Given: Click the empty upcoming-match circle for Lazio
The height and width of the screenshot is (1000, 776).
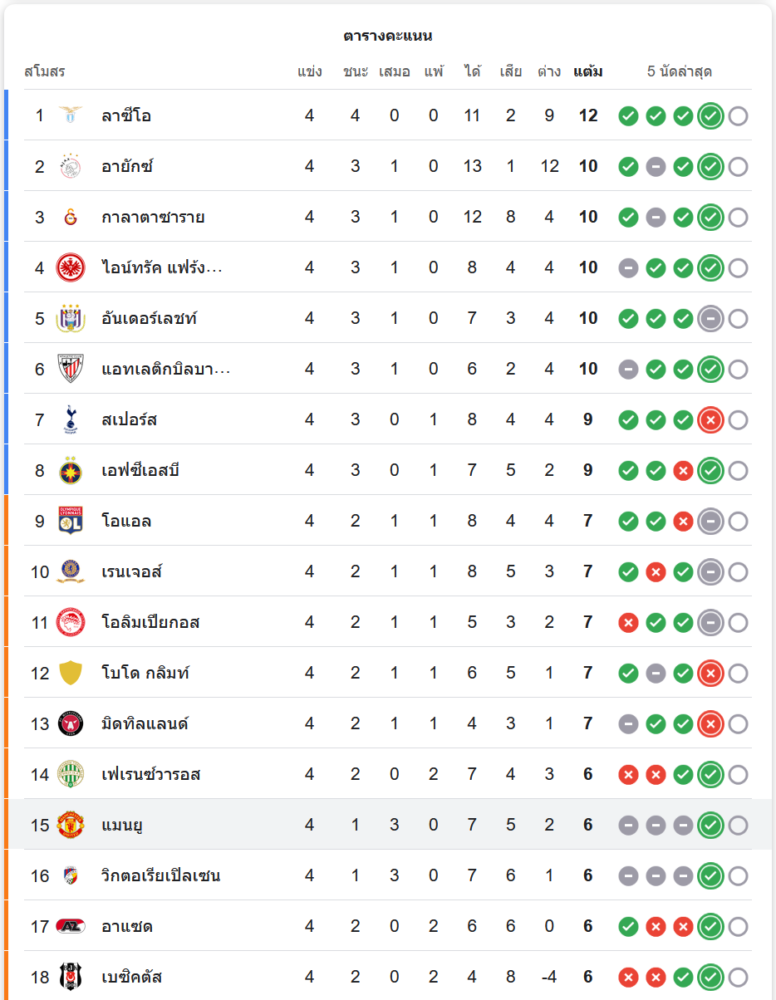Looking at the screenshot, I should (x=738, y=116).
